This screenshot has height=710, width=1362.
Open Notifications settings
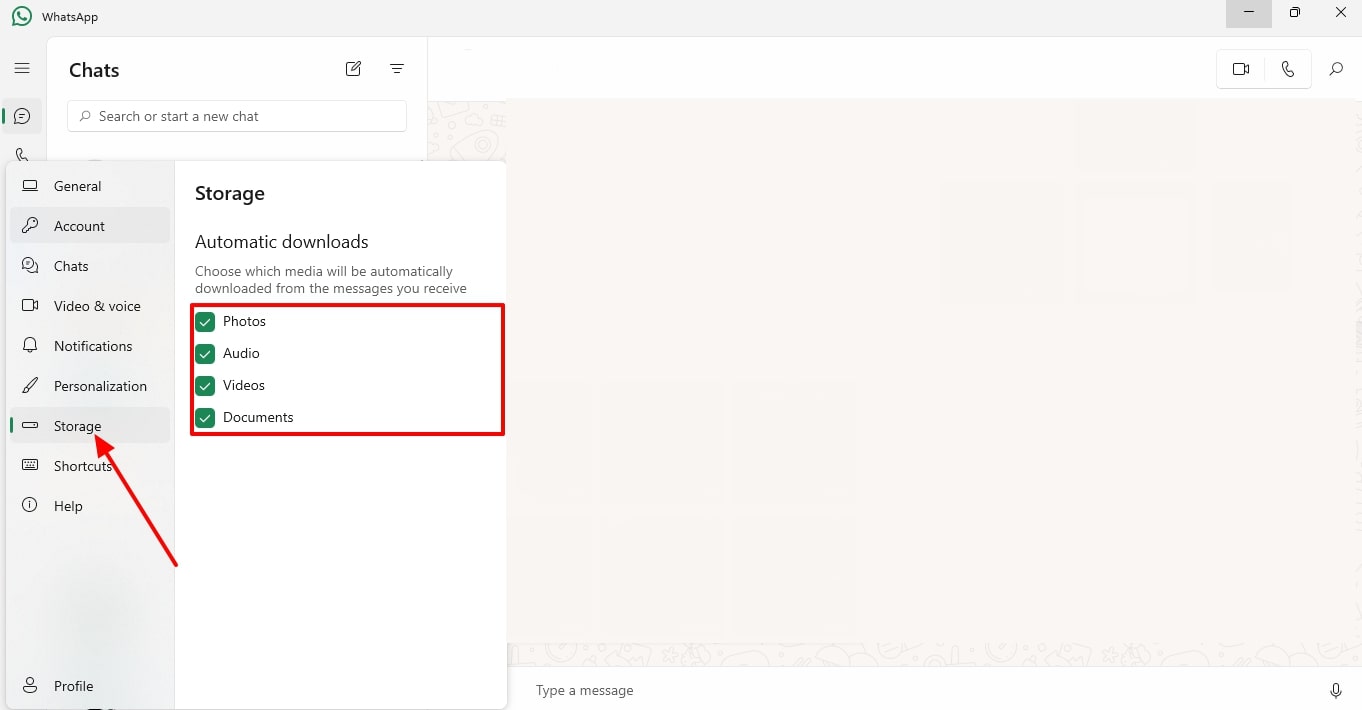(x=90, y=346)
